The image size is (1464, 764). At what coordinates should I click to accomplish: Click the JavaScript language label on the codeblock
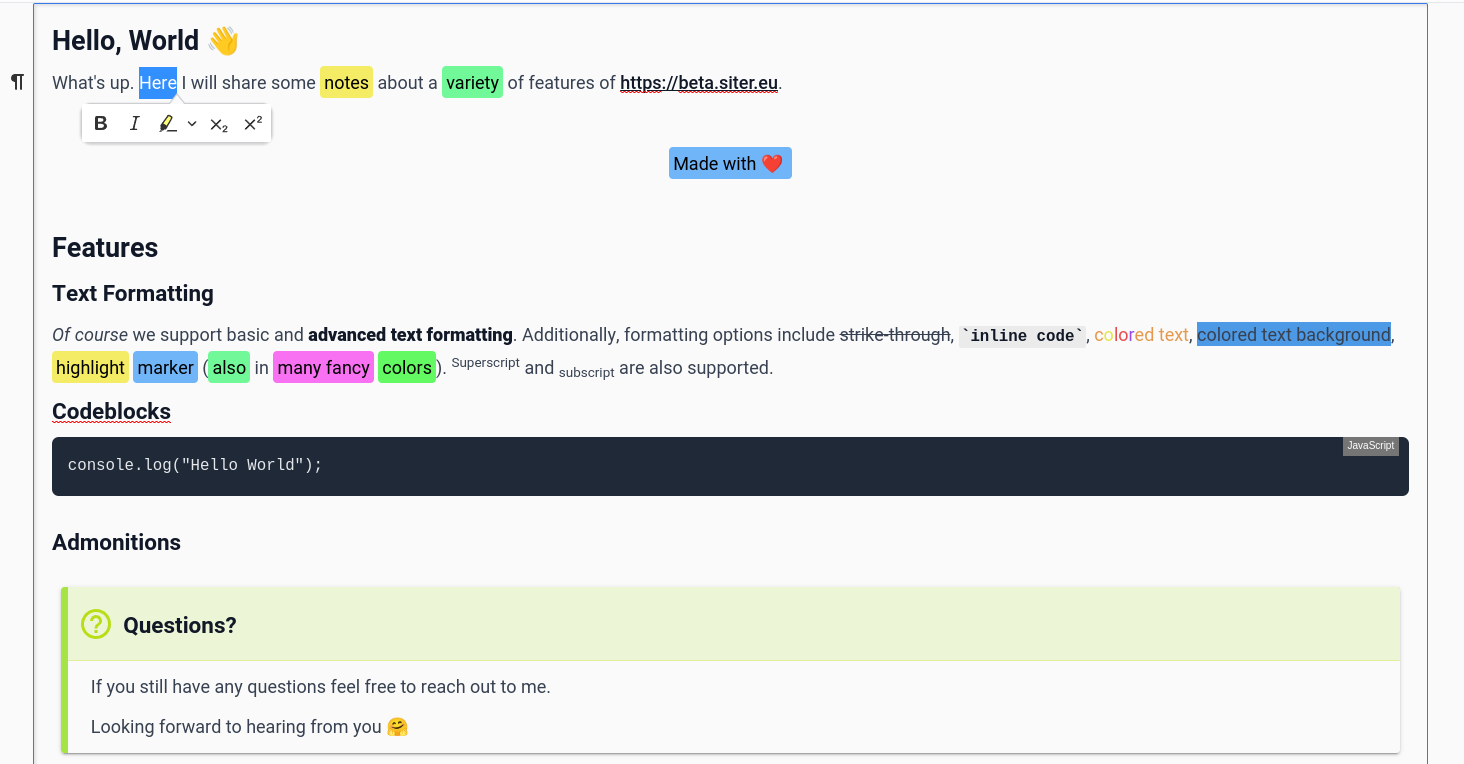click(1370, 445)
